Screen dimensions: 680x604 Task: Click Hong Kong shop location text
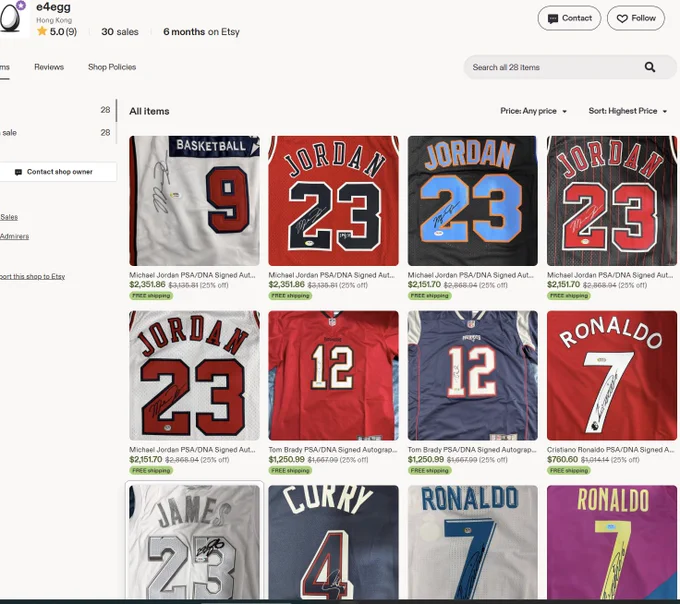[x=54, y=20]
